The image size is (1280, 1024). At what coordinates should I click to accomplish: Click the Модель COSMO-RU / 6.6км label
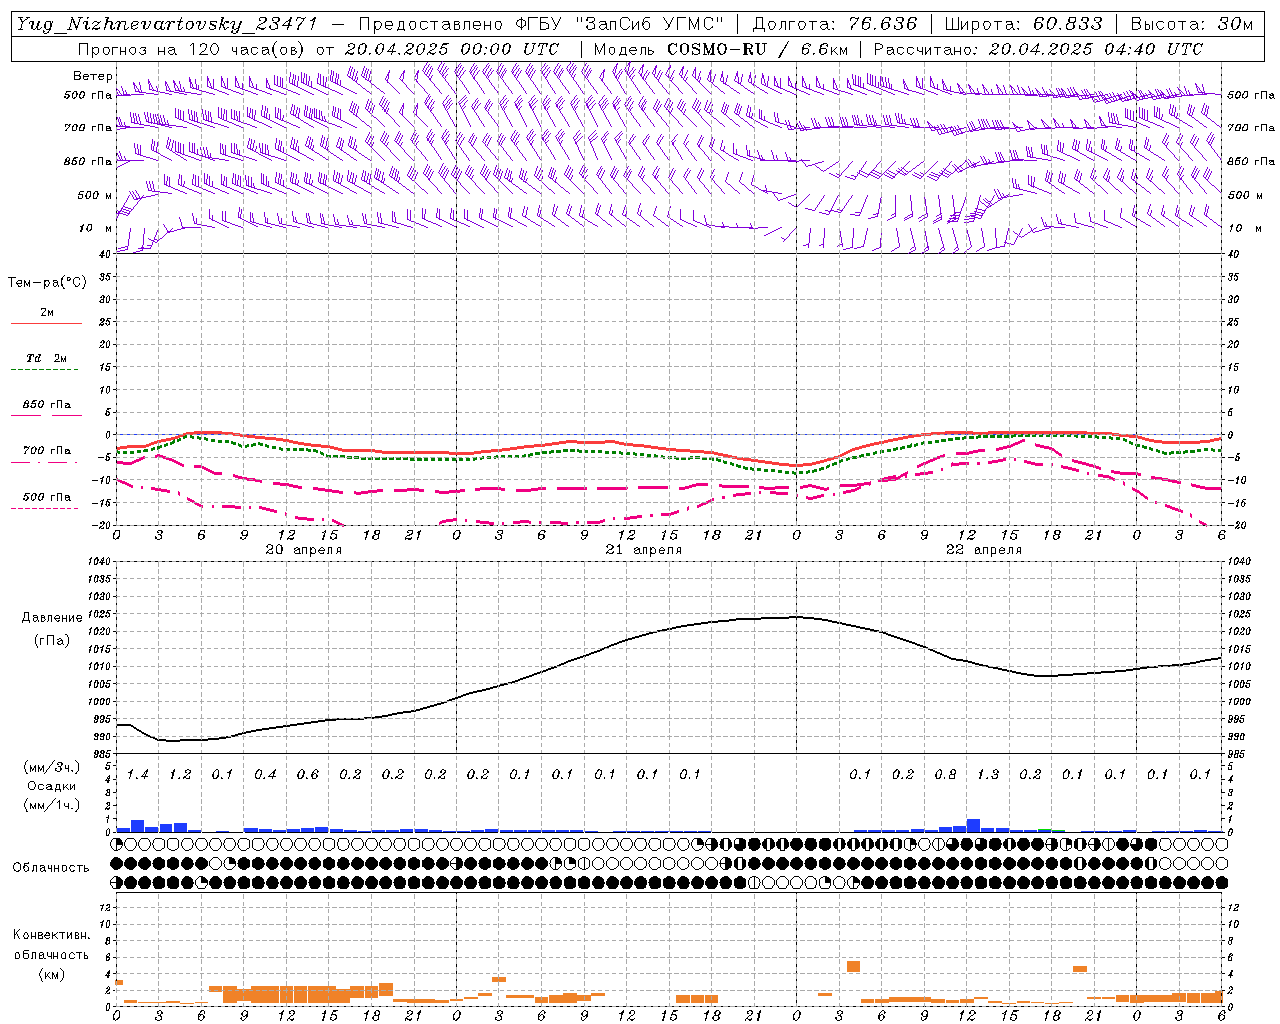pyautogui.click(x=721, y=49)
